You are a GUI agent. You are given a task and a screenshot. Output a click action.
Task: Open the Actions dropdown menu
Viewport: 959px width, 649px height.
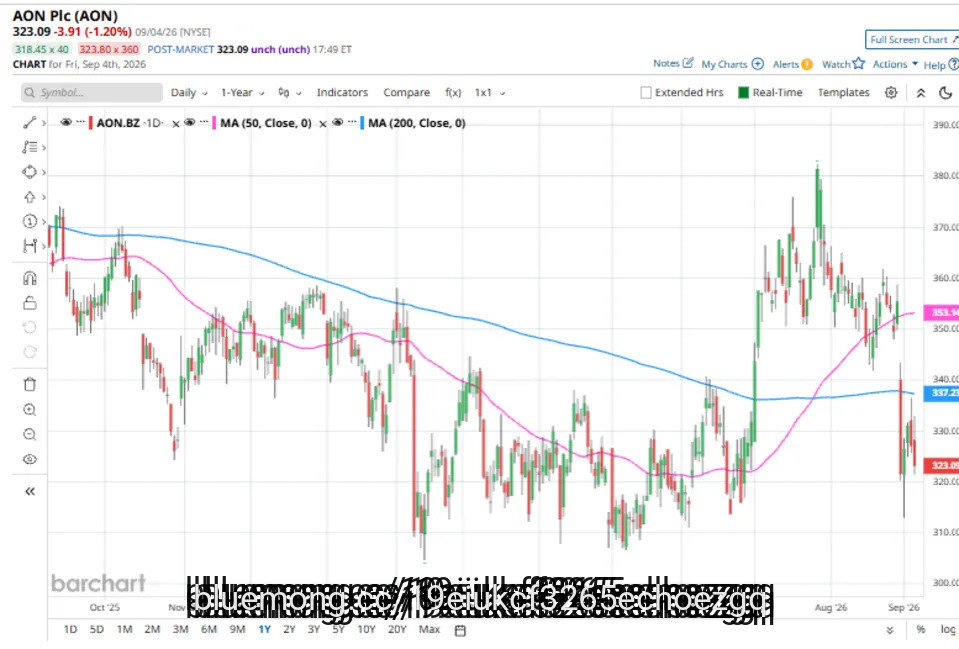(895, 64)
